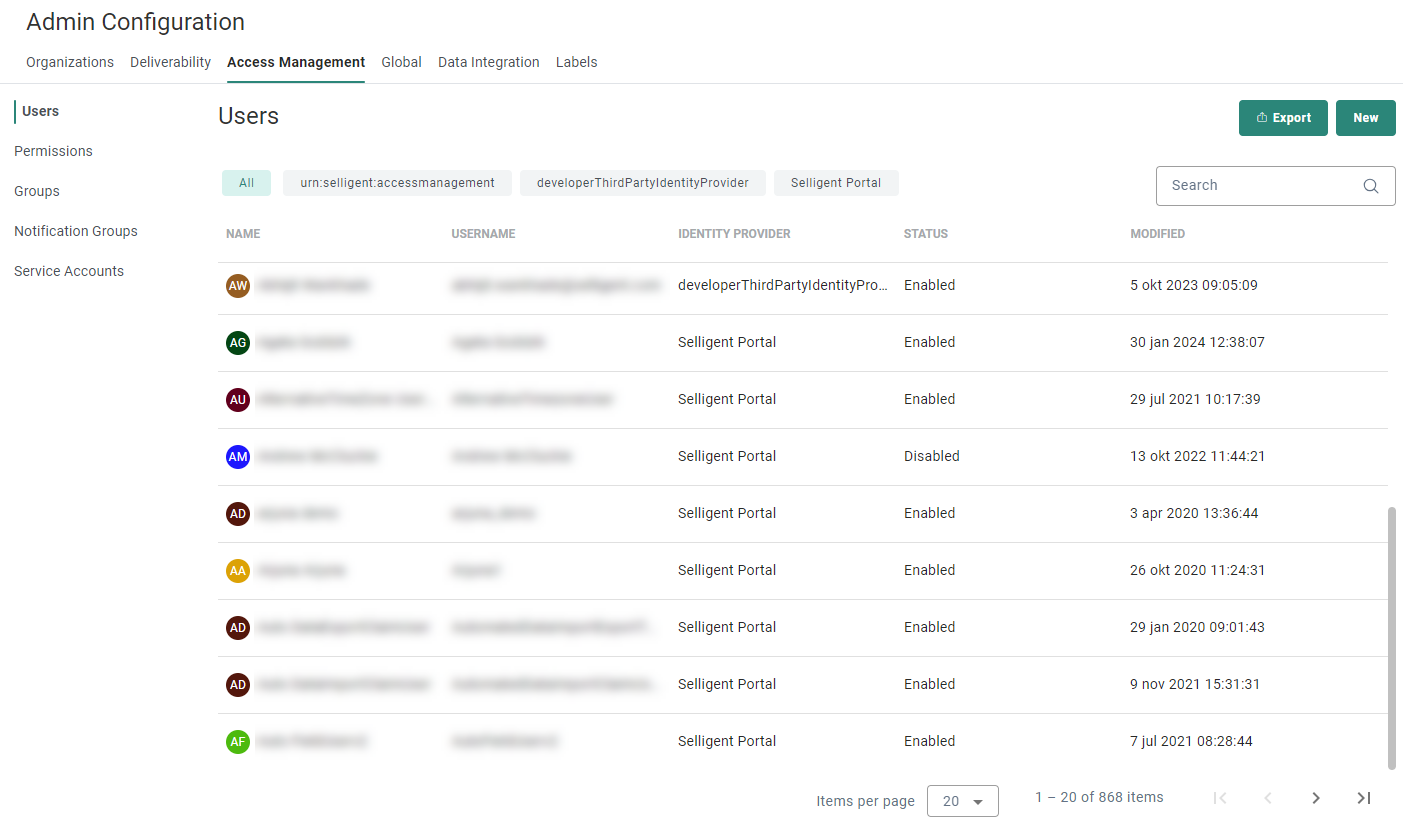Open the Items per page dropdown
This screenshot has height=832, width=1403.
[x=962, y=801]
